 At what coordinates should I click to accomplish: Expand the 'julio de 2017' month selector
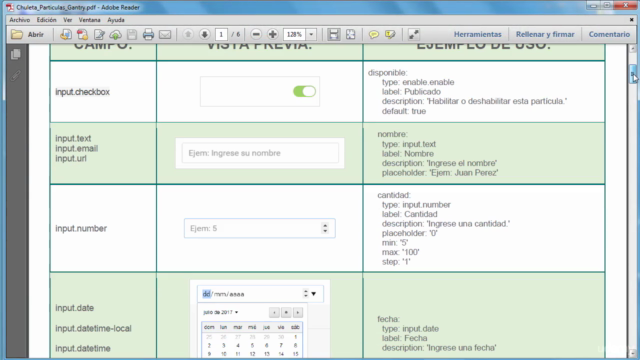[x=220, y=312]
